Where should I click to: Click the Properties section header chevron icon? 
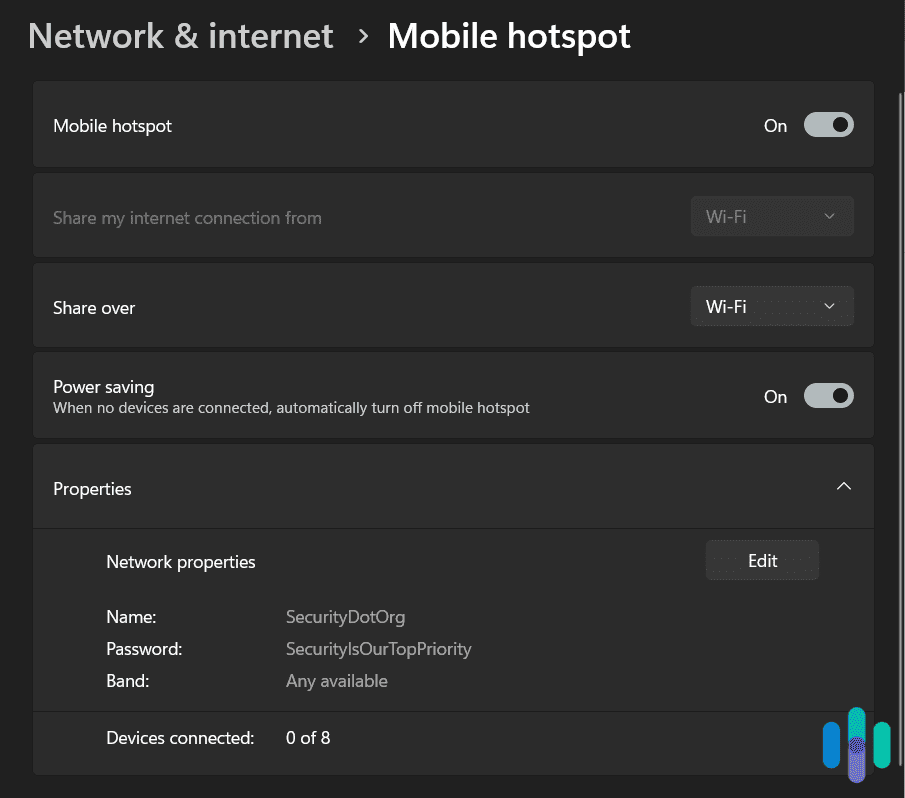(x=844, y=487)
